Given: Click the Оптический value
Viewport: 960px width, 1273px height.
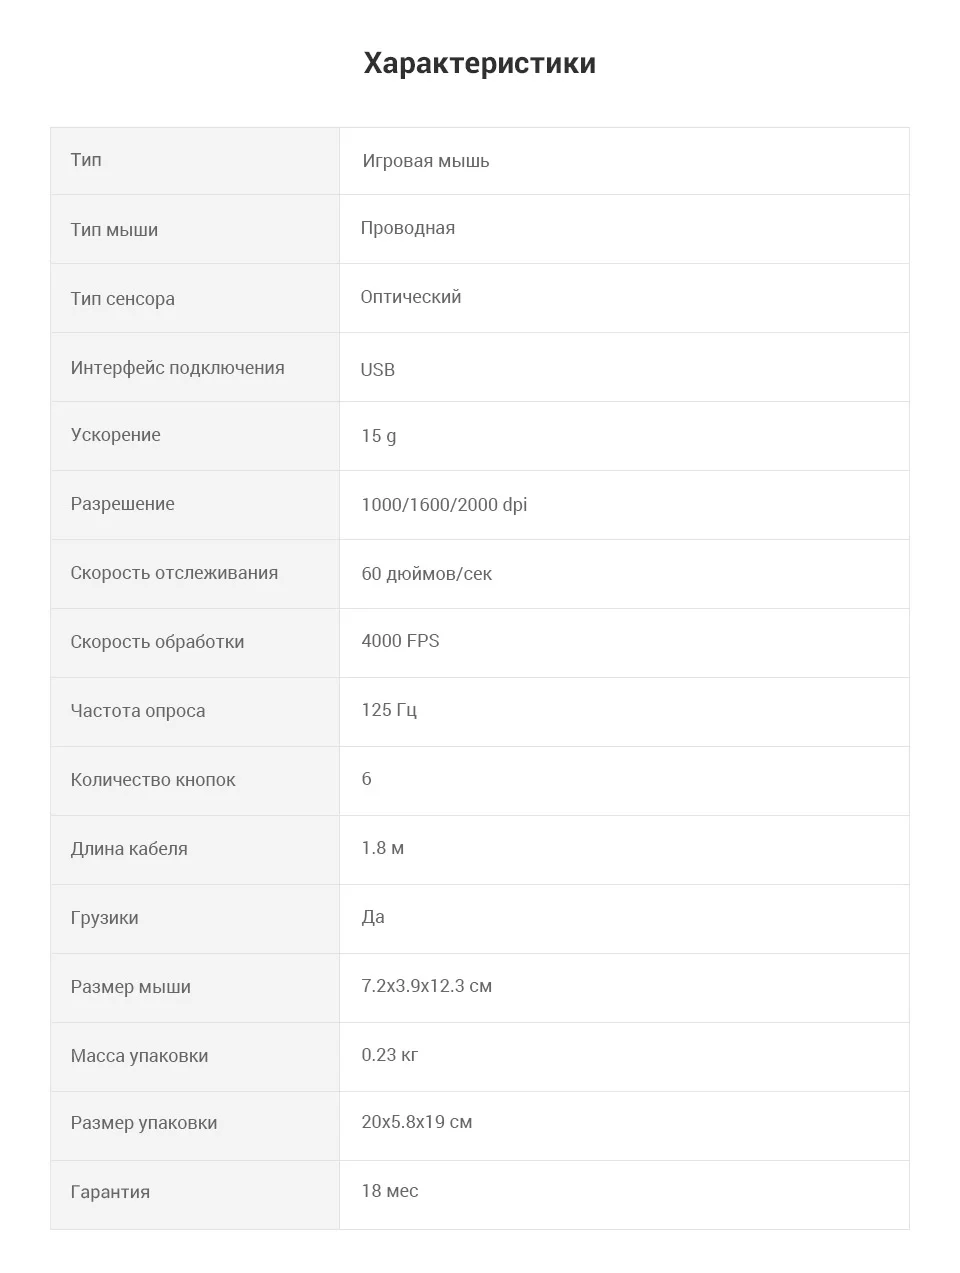Looking at the screenshot, I should 411,297.
